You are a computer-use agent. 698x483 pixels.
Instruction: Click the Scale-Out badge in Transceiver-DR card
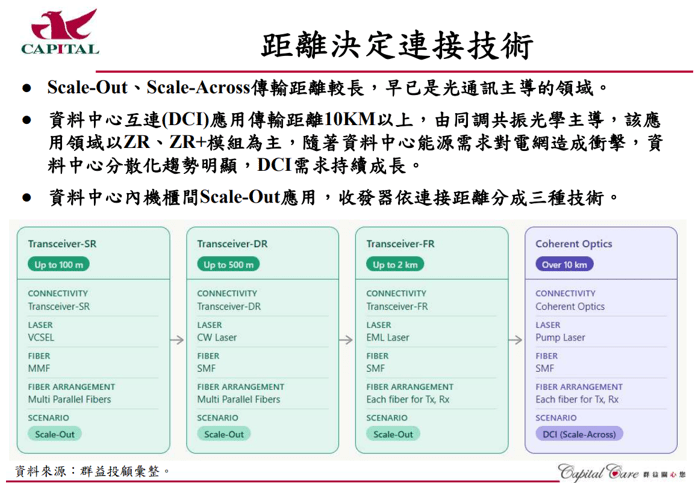point(224,434)
